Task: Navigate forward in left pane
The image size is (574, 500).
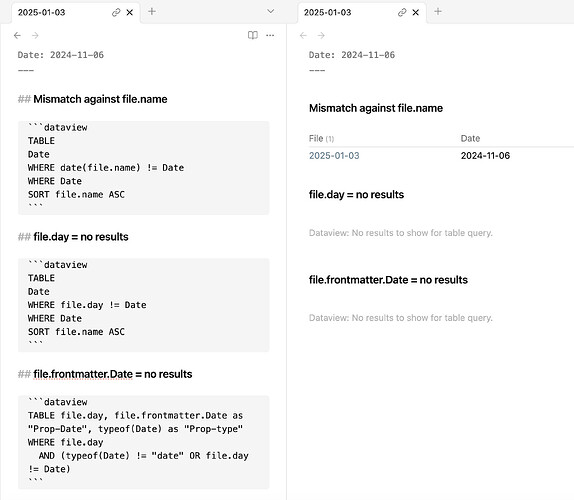Action: (35, 36)
